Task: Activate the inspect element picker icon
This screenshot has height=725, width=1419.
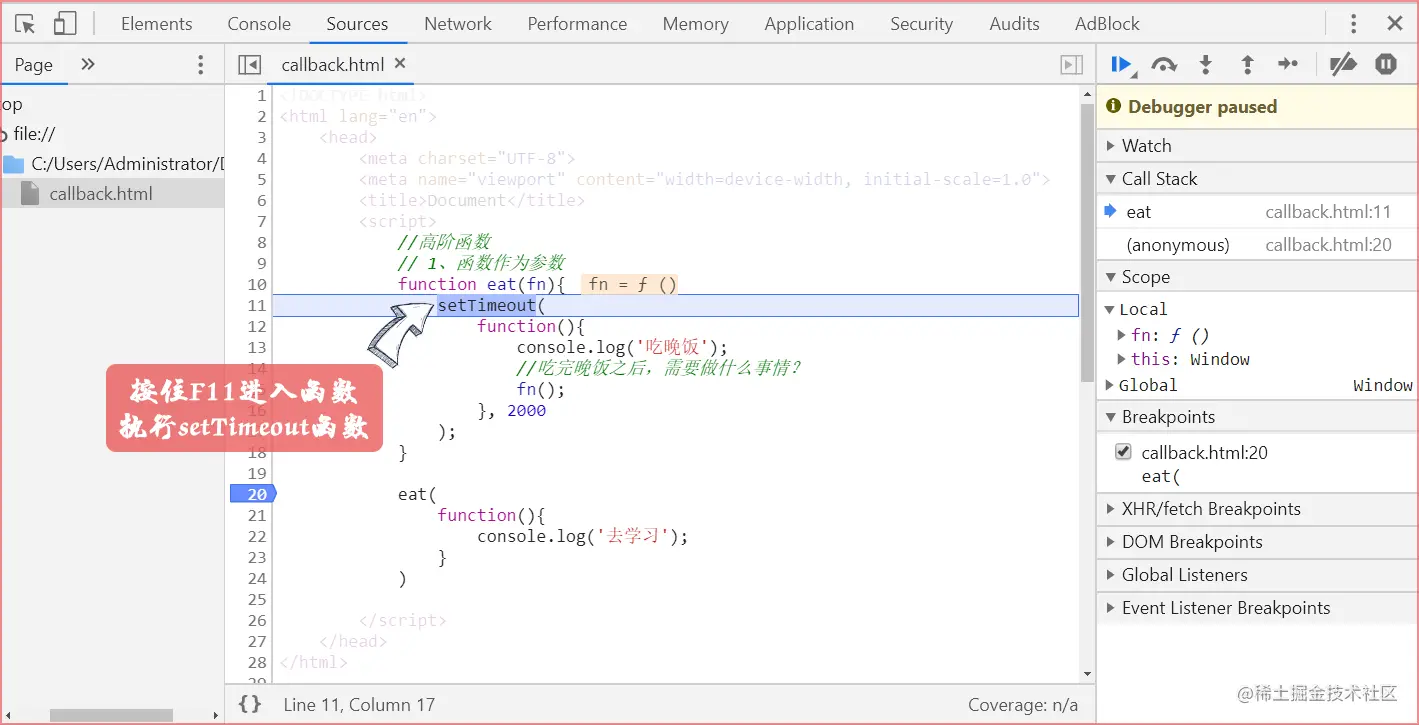Action: pyautogui.click(x=26, y=24)
